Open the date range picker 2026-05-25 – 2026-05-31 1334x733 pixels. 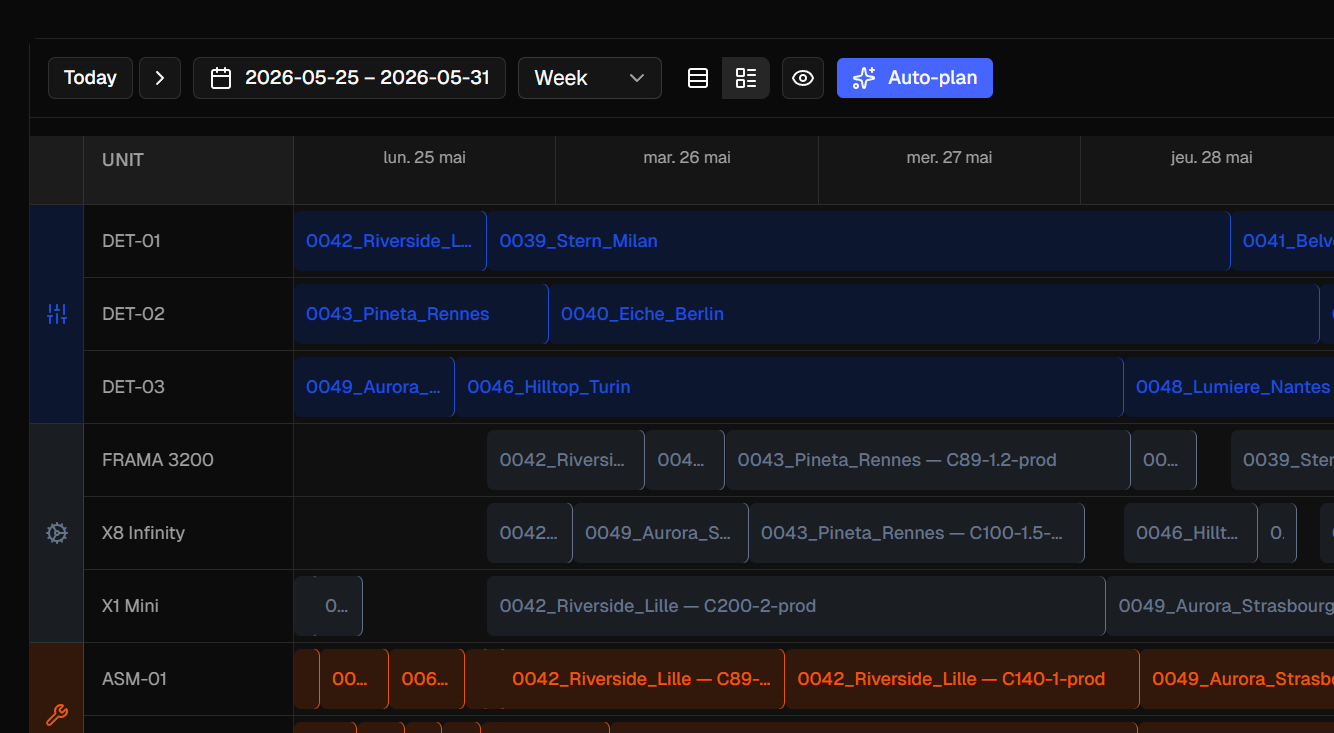tap(349, 78)
